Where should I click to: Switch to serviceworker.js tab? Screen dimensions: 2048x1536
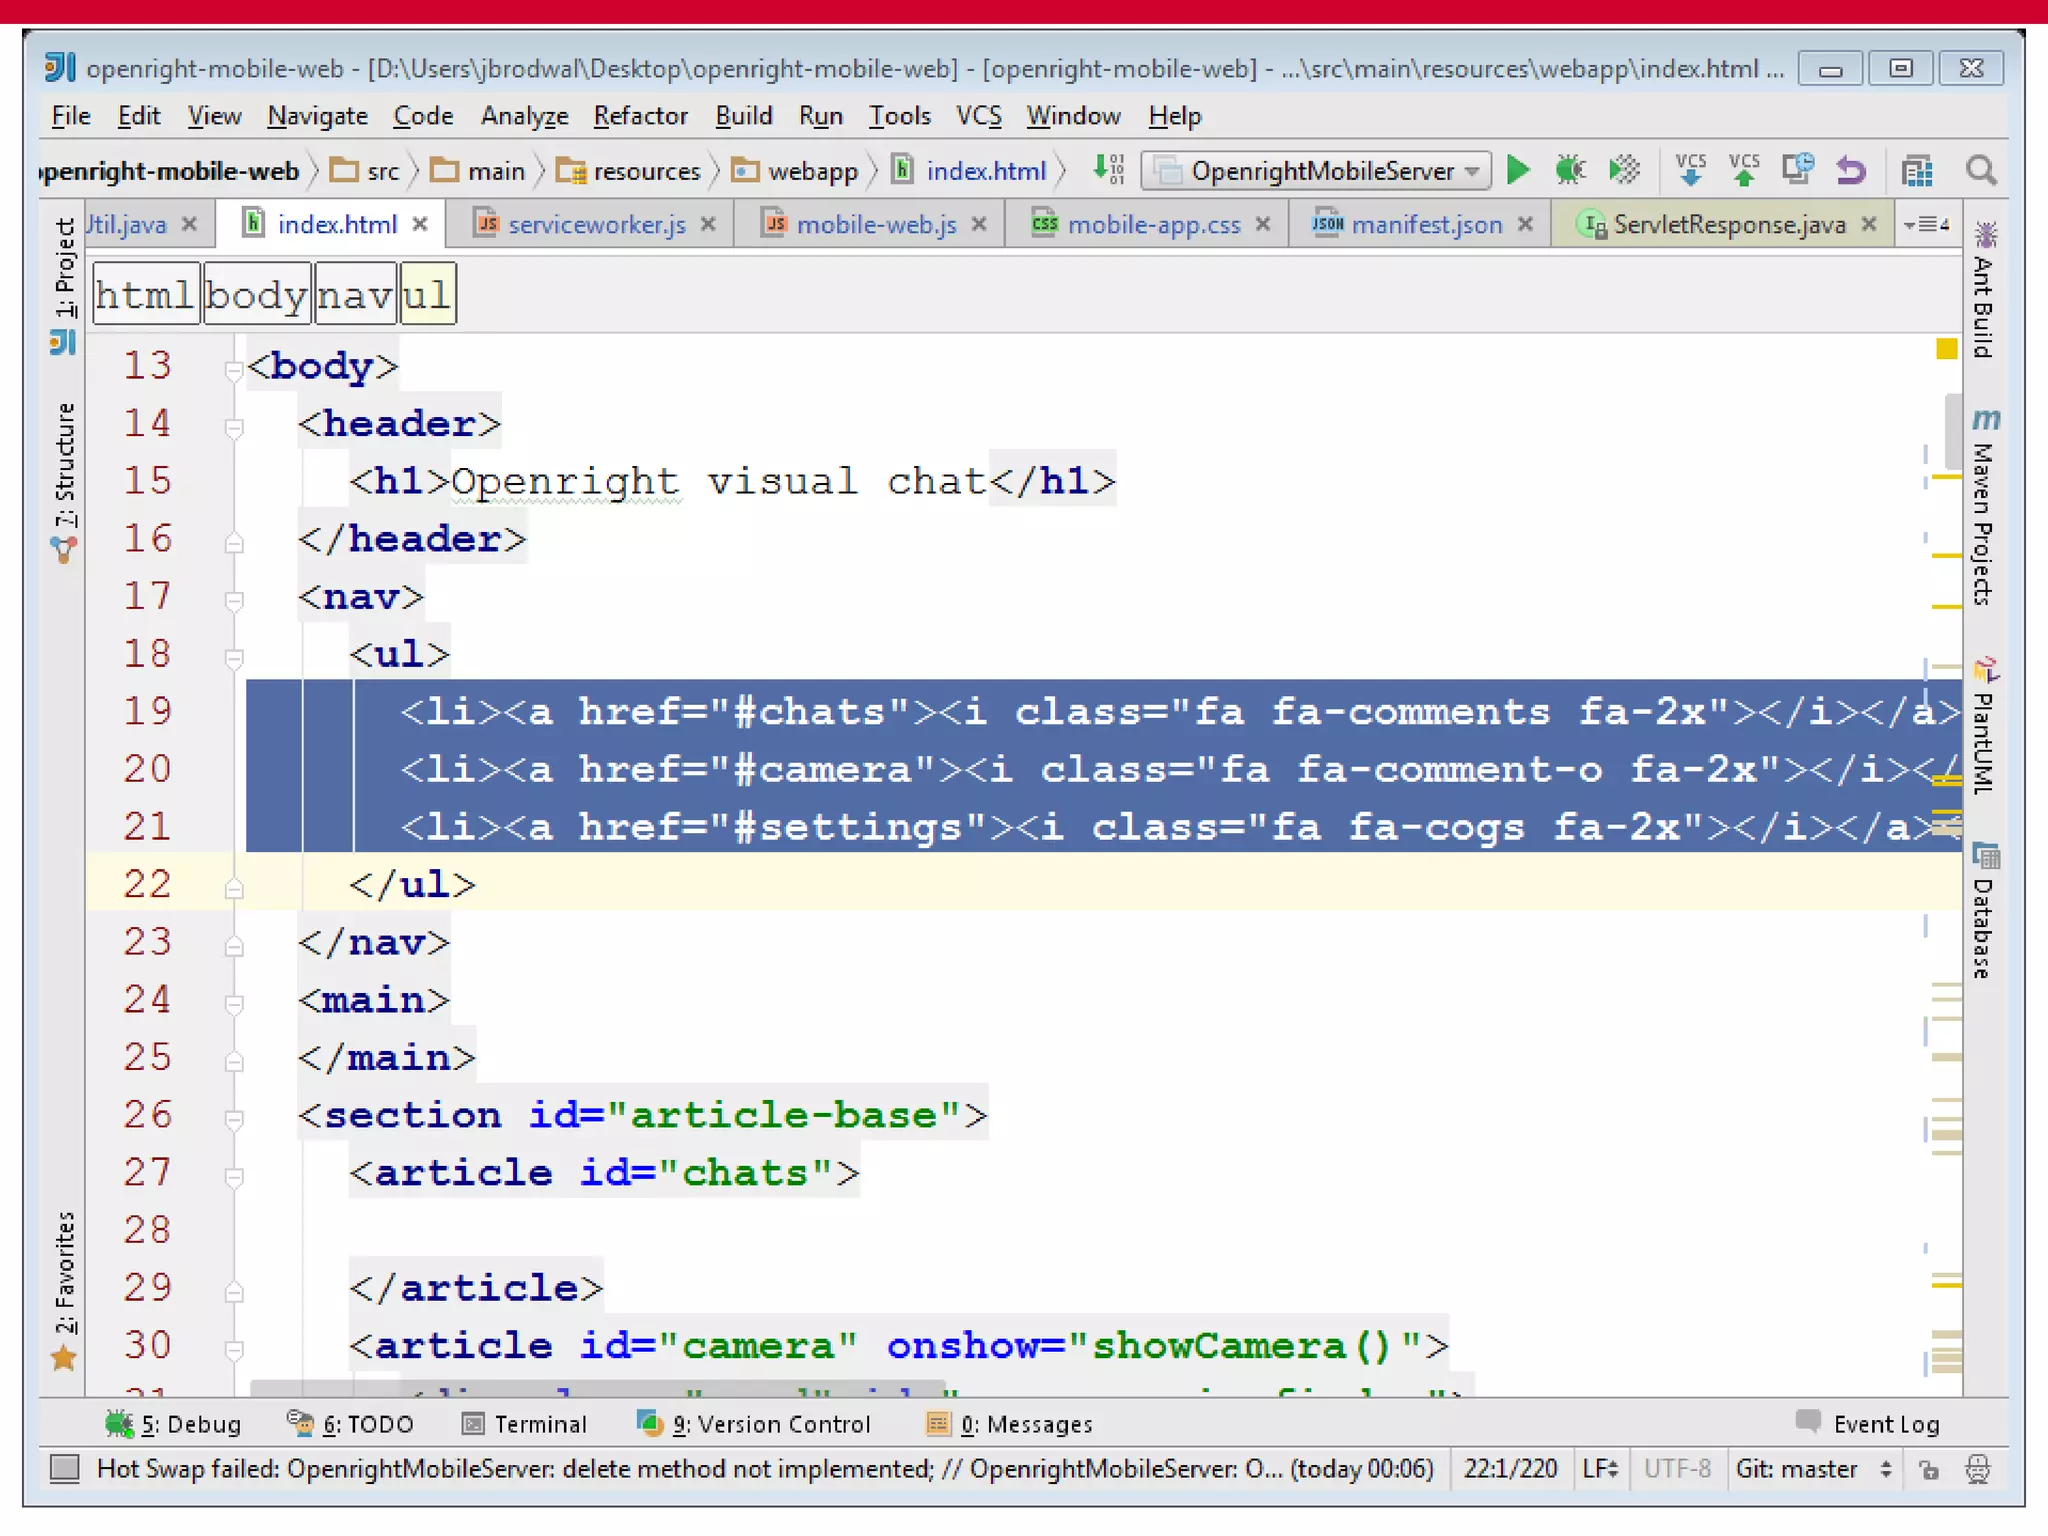pos(596,224)
